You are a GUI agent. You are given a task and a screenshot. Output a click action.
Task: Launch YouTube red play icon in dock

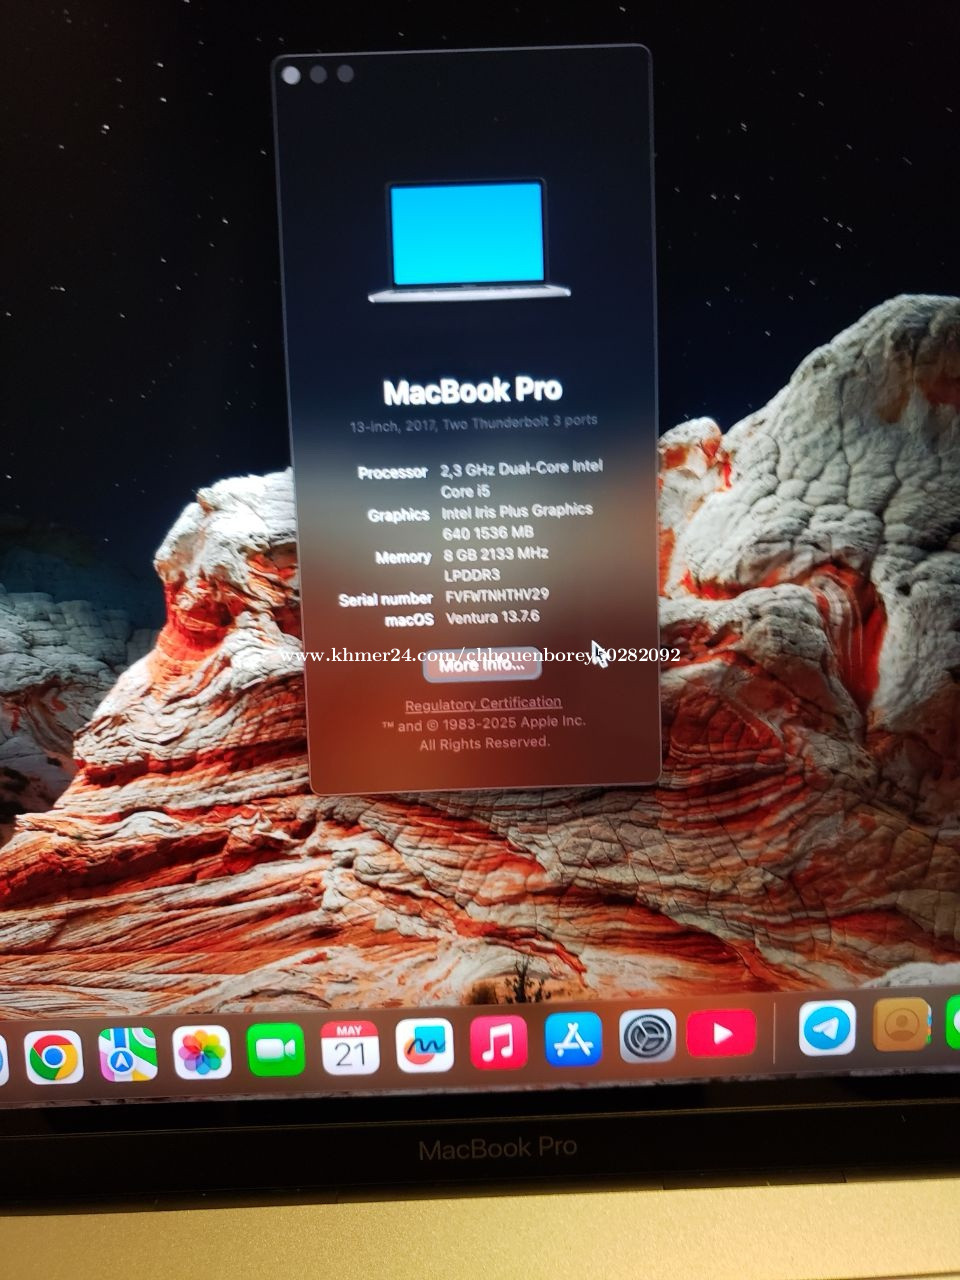pos(721,1033)
